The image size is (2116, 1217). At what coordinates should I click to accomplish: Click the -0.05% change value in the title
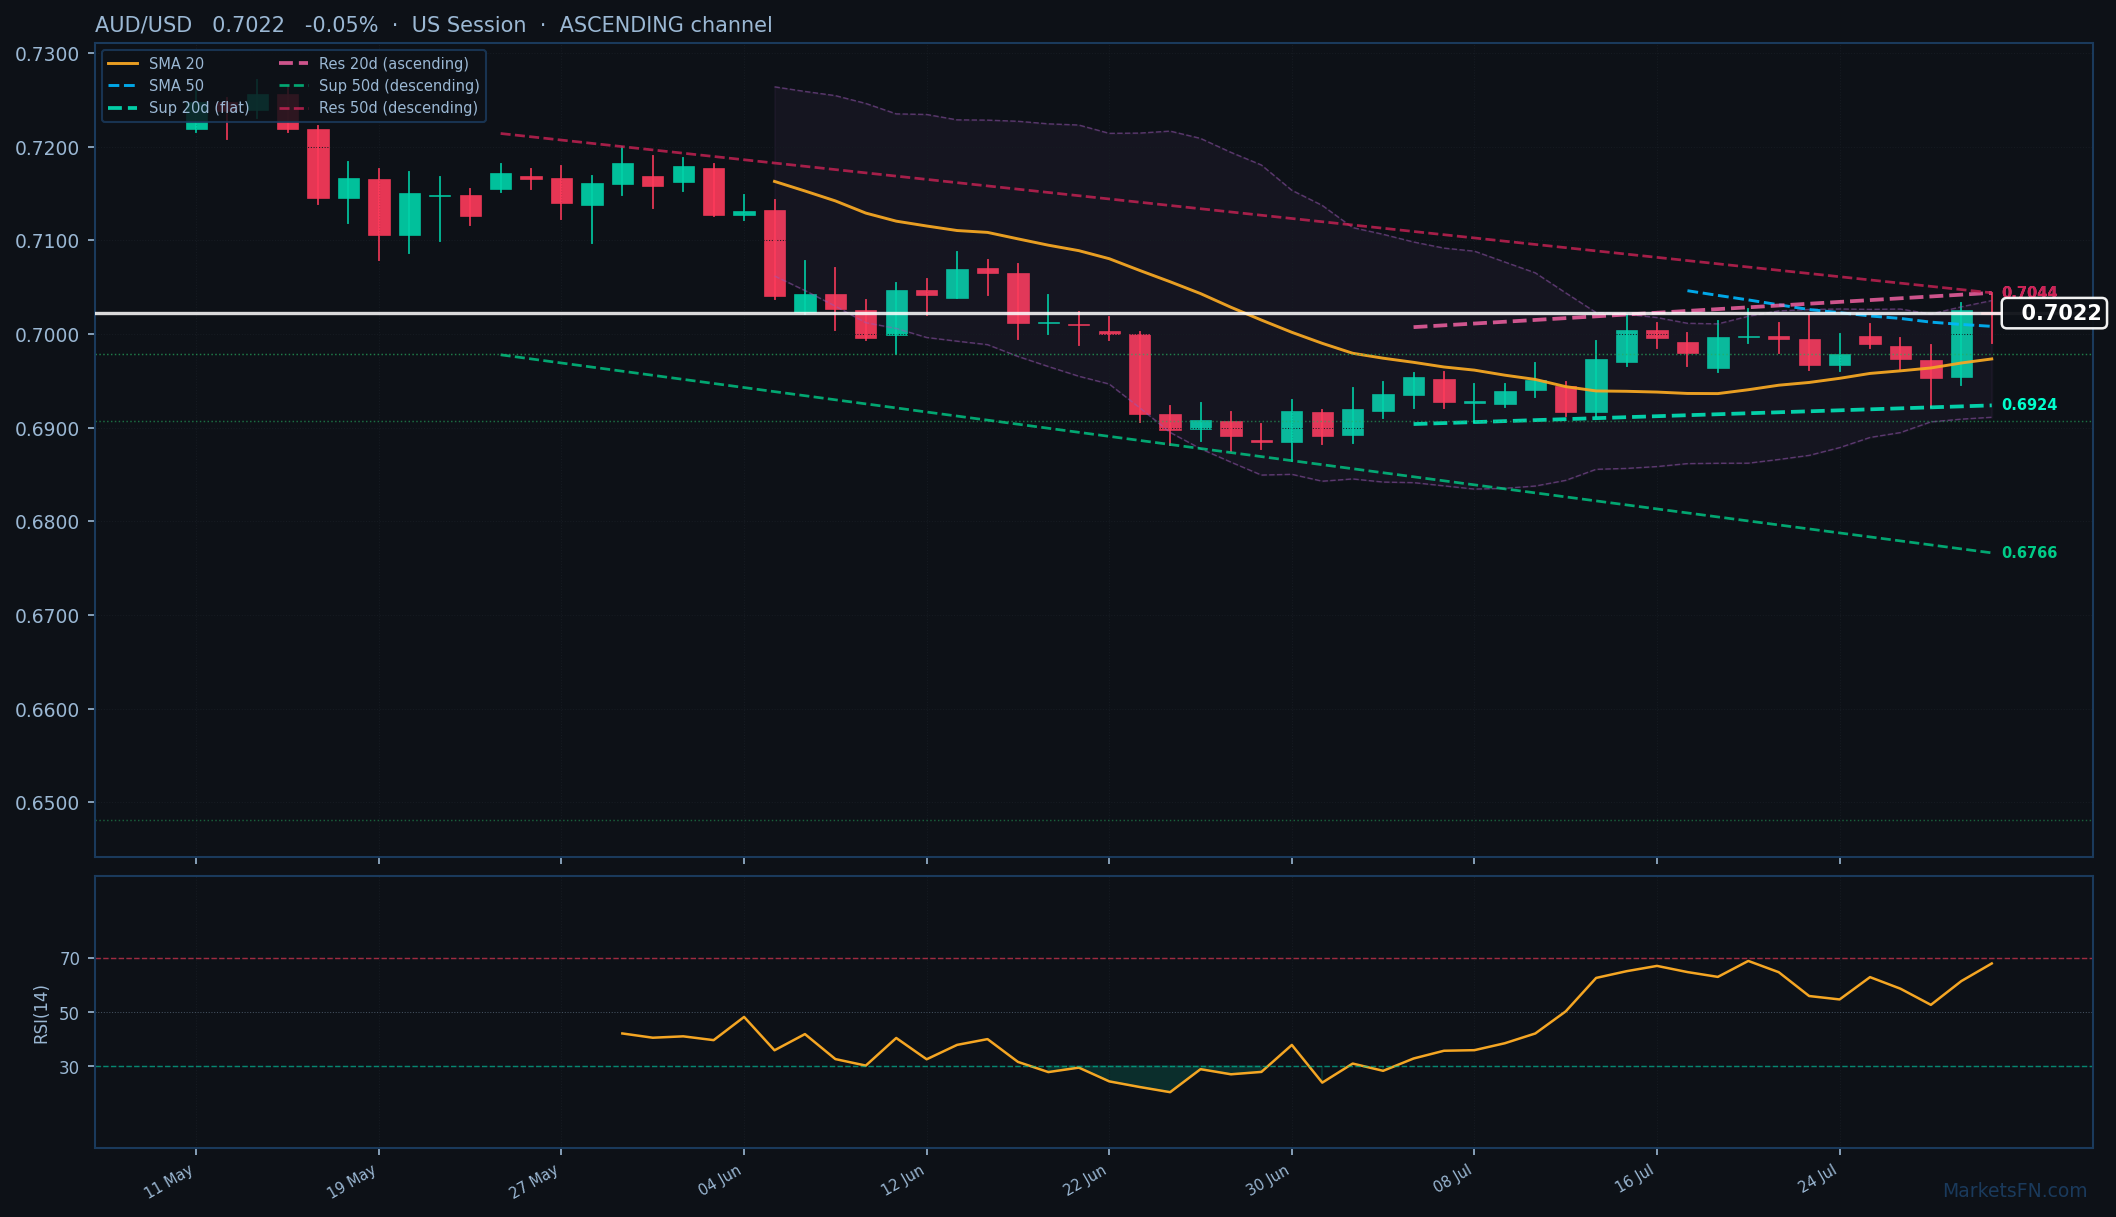341,25
